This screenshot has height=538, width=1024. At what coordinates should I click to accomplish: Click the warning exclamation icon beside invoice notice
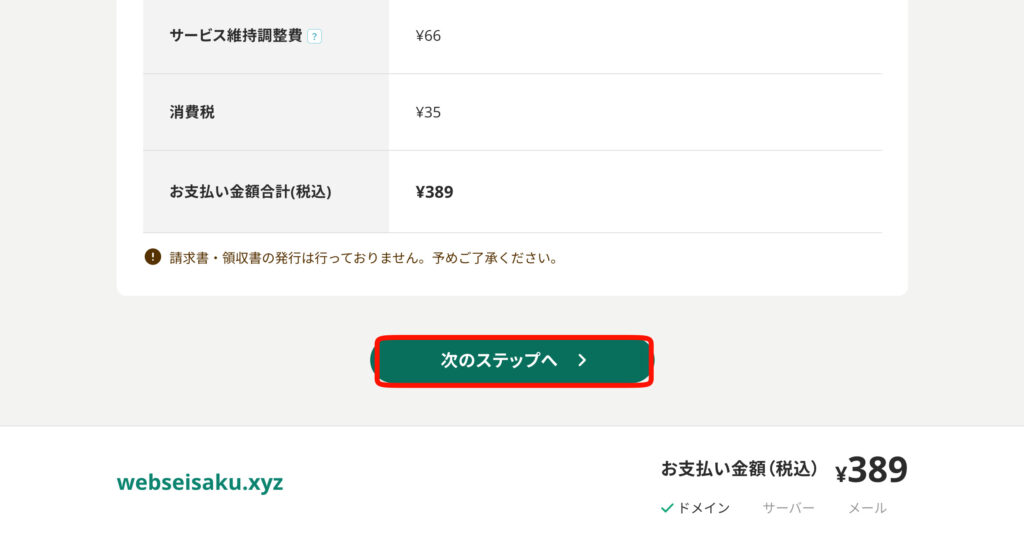click(153, 257)
